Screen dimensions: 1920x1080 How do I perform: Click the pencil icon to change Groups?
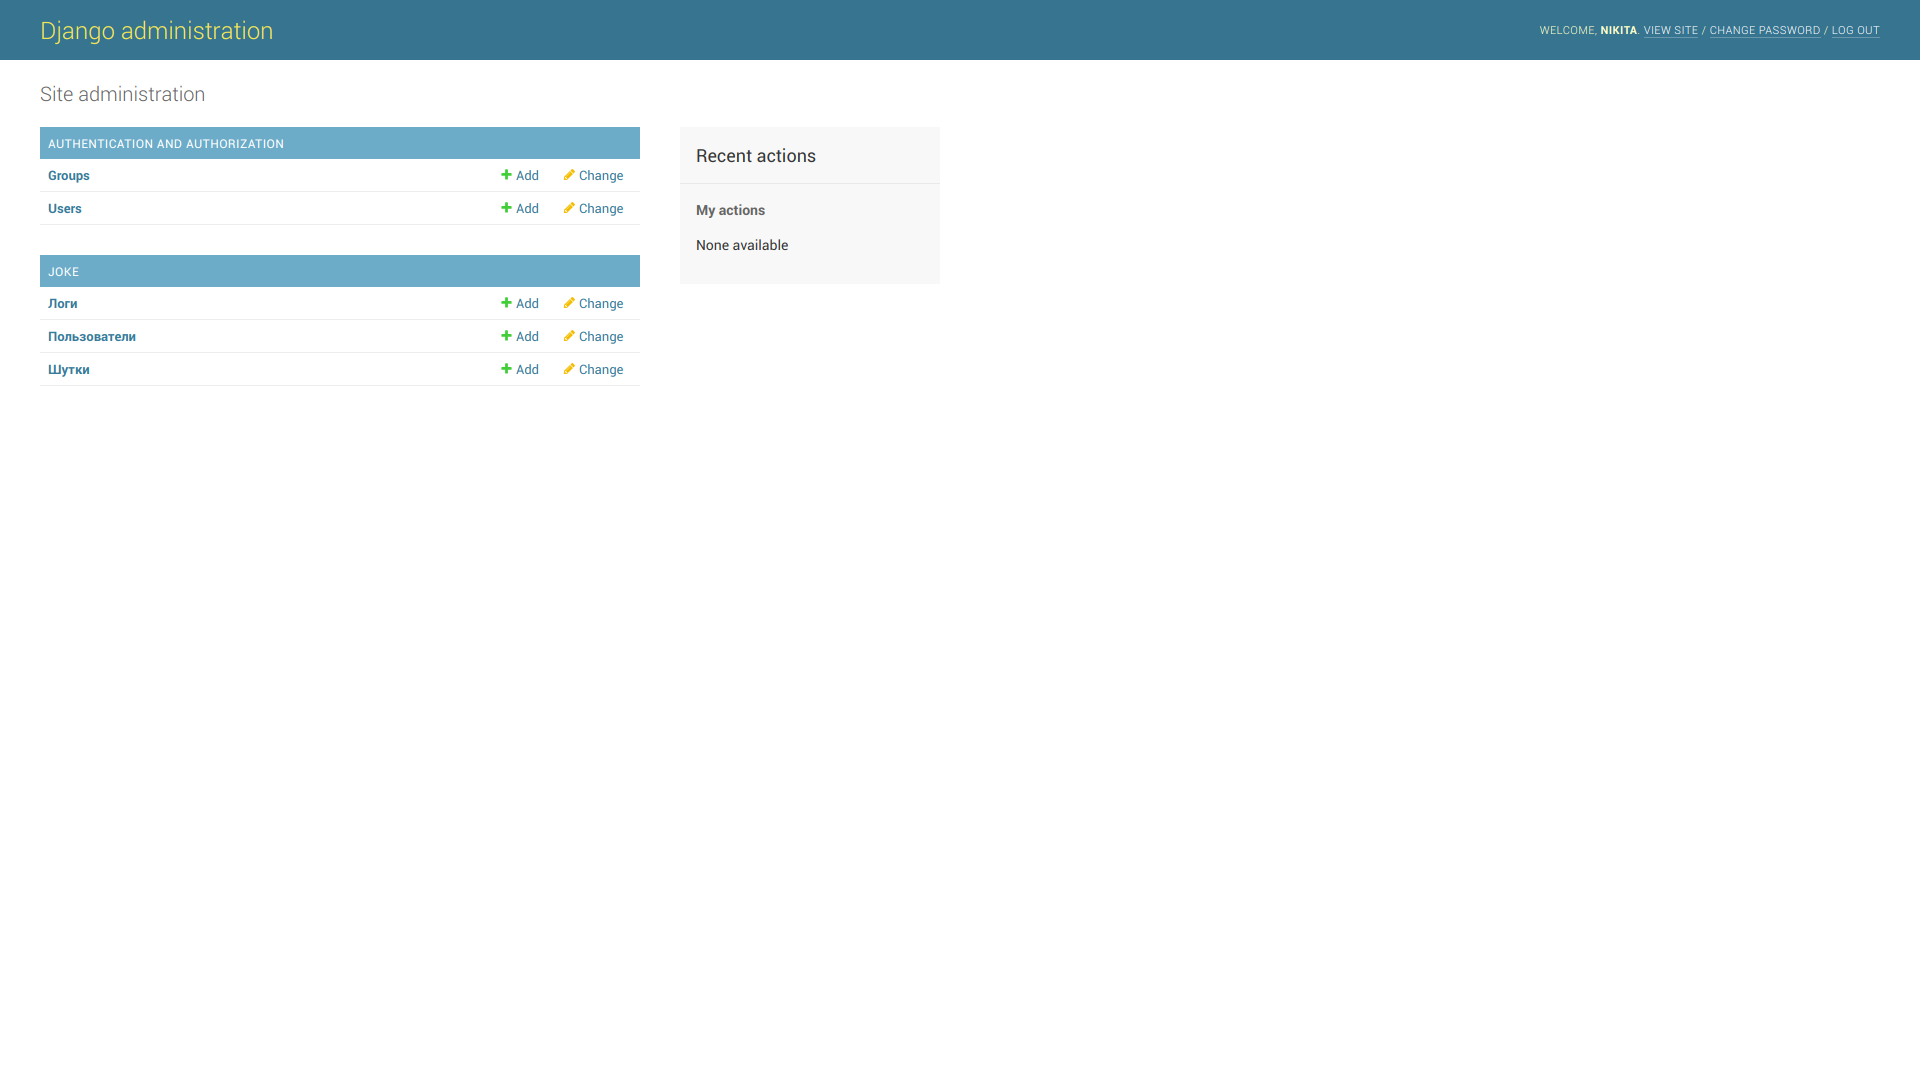(569, 175)
